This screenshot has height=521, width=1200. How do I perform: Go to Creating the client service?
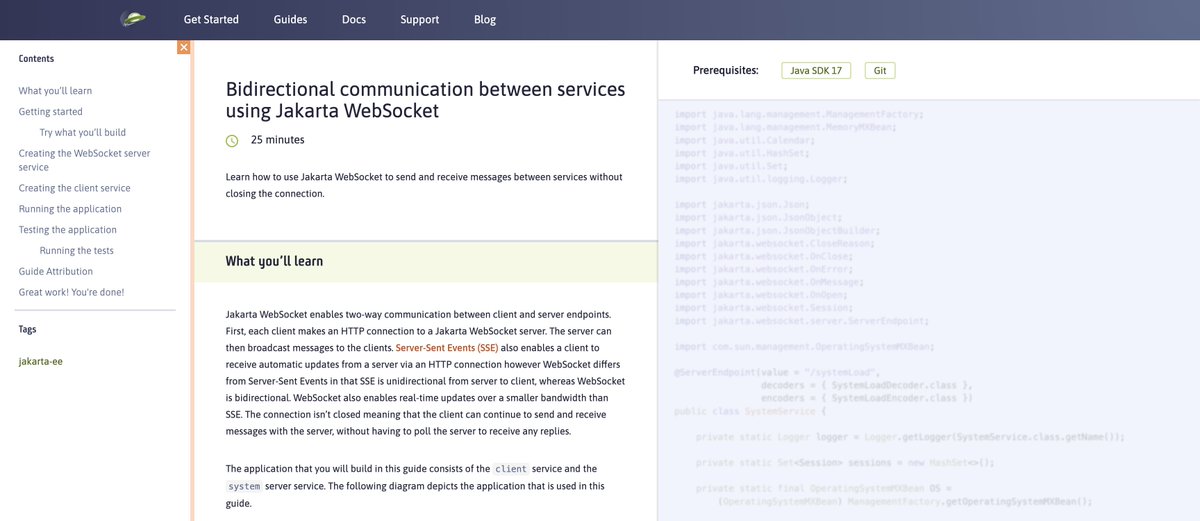coord(75,188)
